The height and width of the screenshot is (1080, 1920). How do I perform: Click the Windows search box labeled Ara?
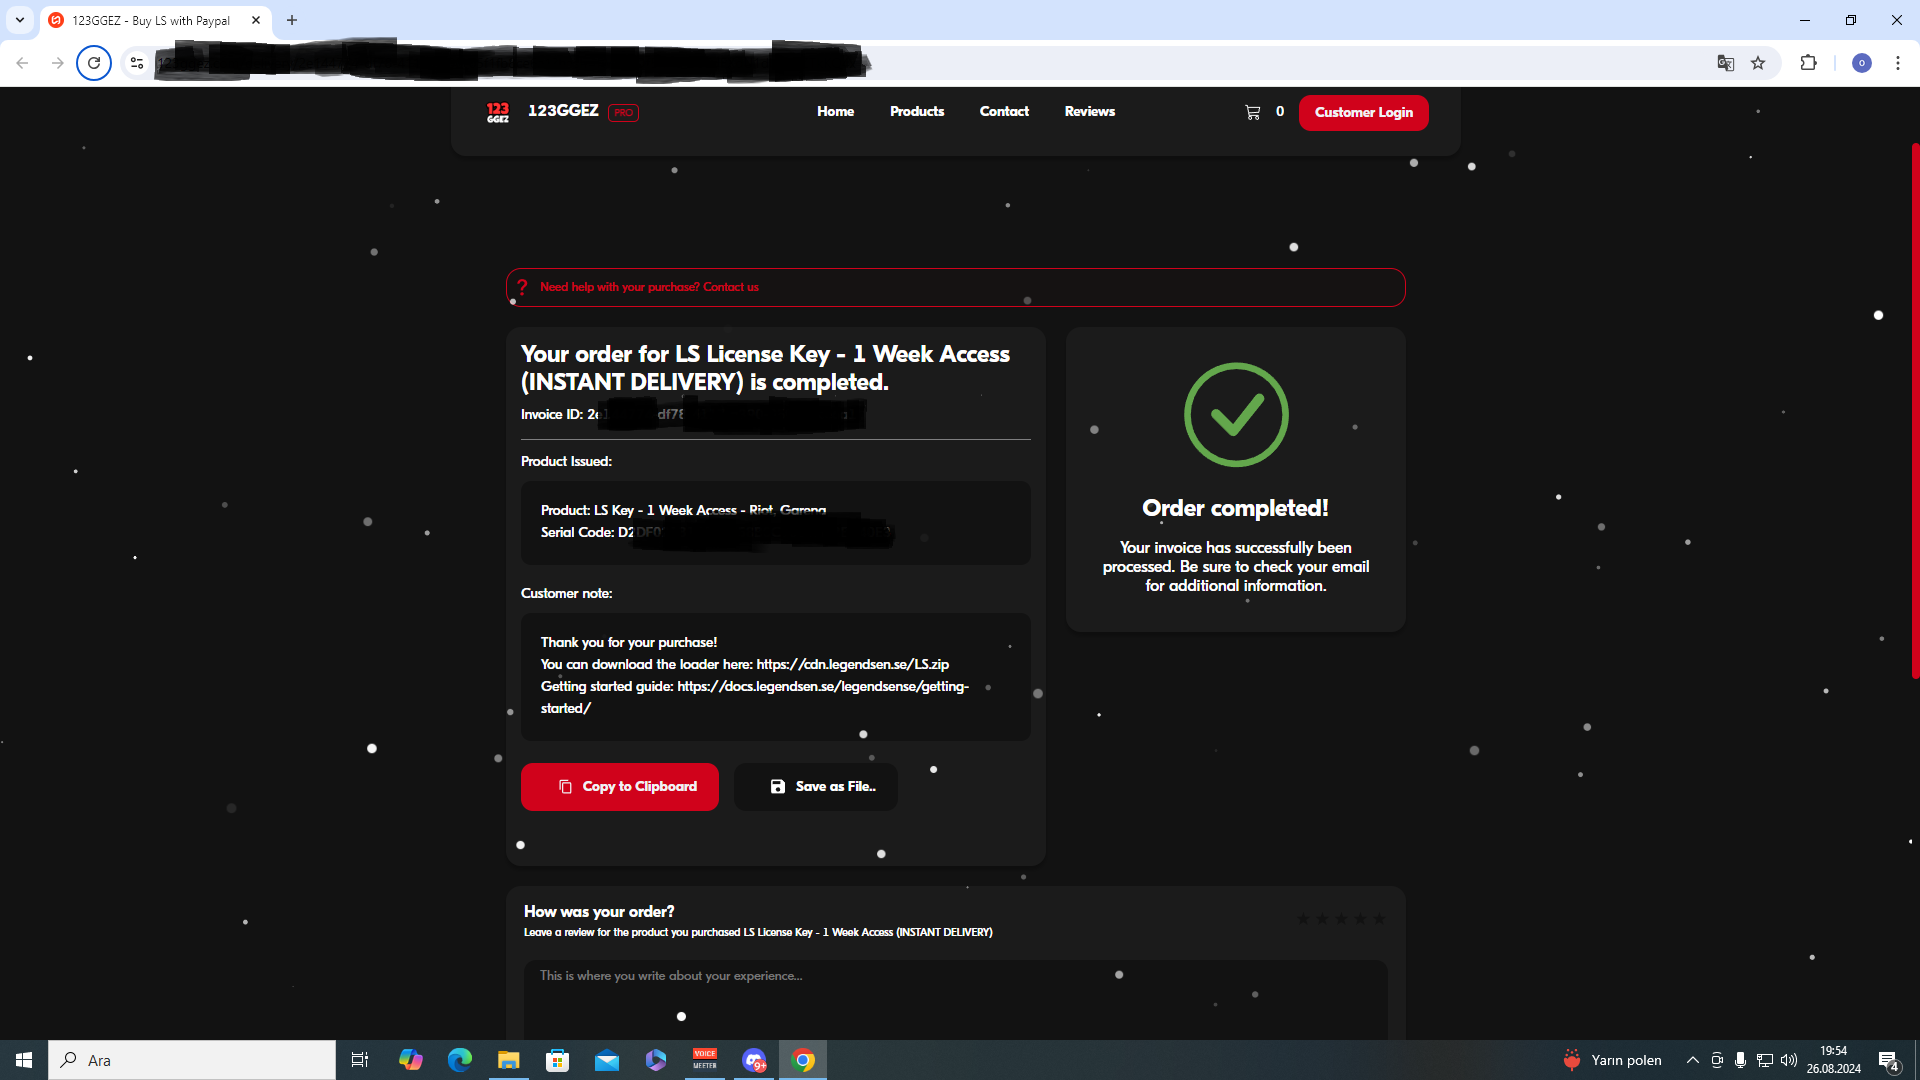192,1060
